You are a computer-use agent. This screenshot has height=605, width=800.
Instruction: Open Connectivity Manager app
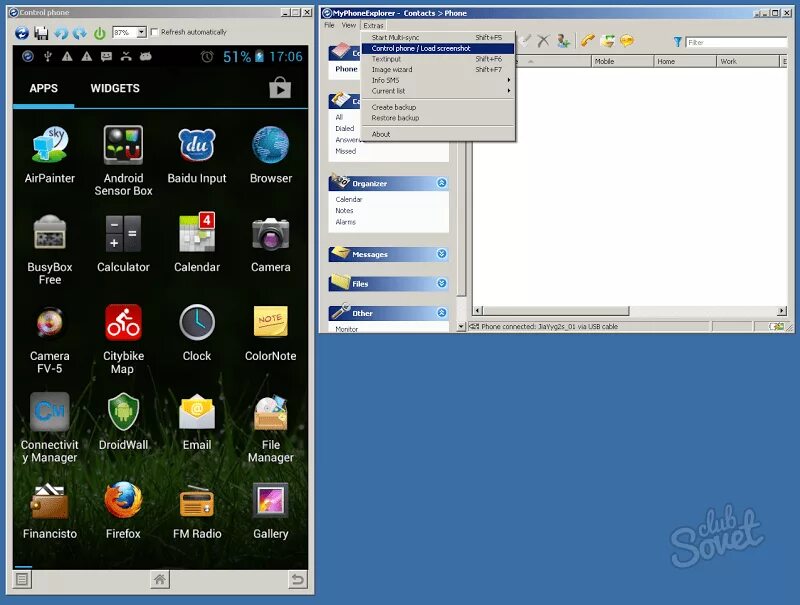click(49, 427)
